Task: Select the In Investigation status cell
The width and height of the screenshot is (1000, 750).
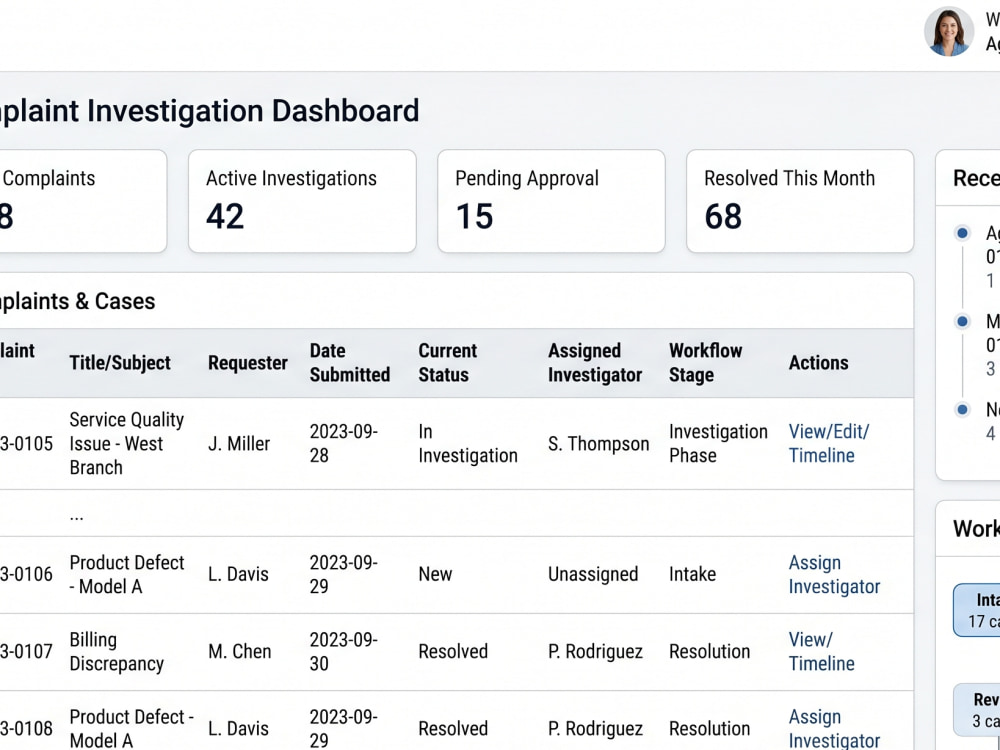Action: click(x=467, y=443)
